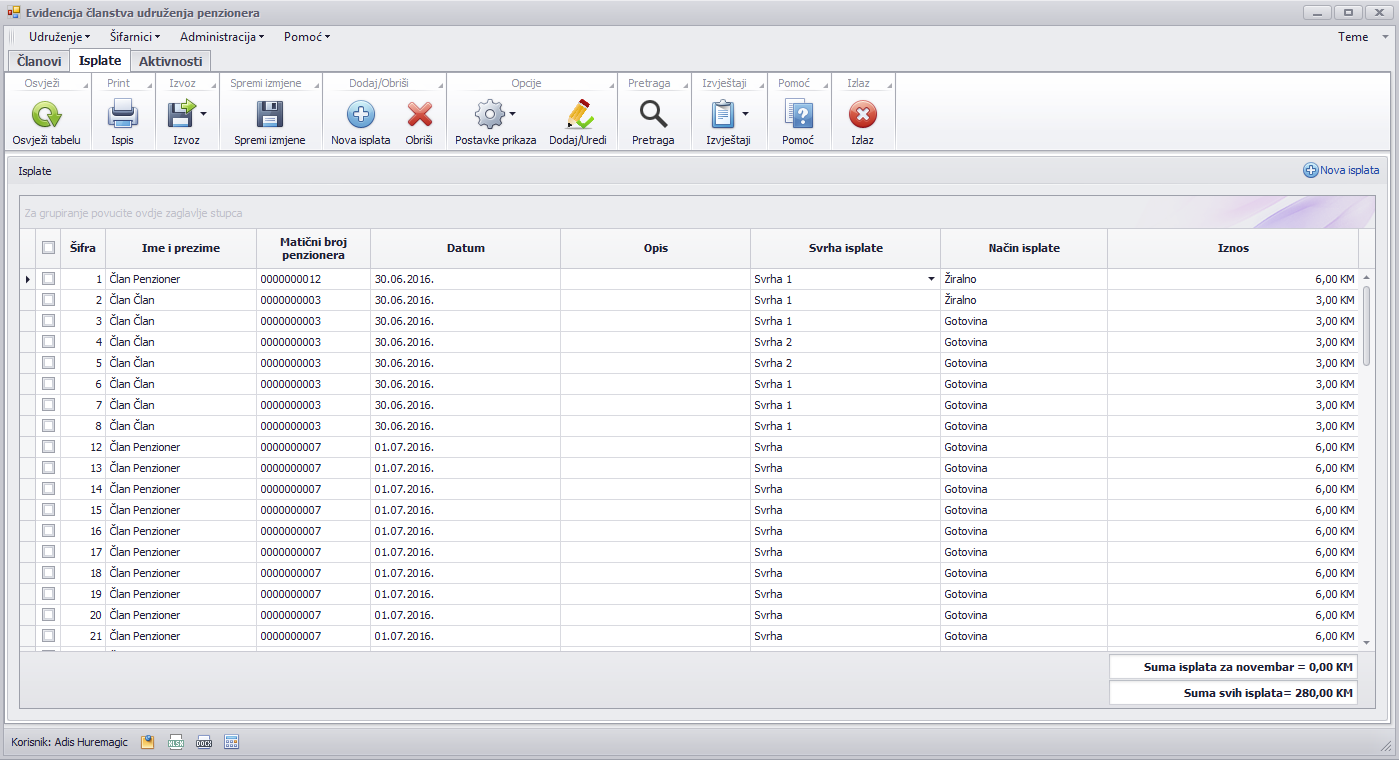Check the checkbox for row with Šifra 21

pos(48,636)
